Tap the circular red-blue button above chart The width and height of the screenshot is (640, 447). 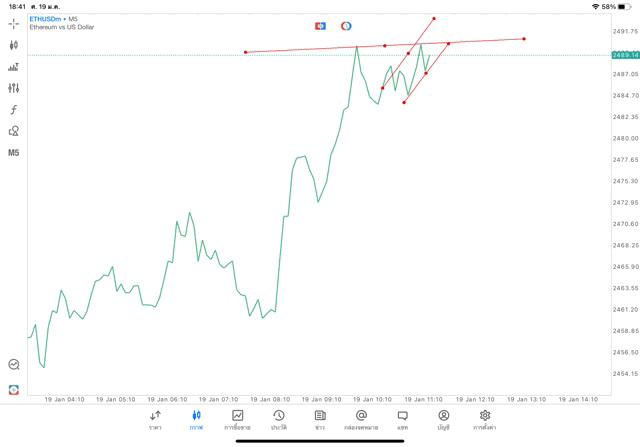[x=346, y=26]
